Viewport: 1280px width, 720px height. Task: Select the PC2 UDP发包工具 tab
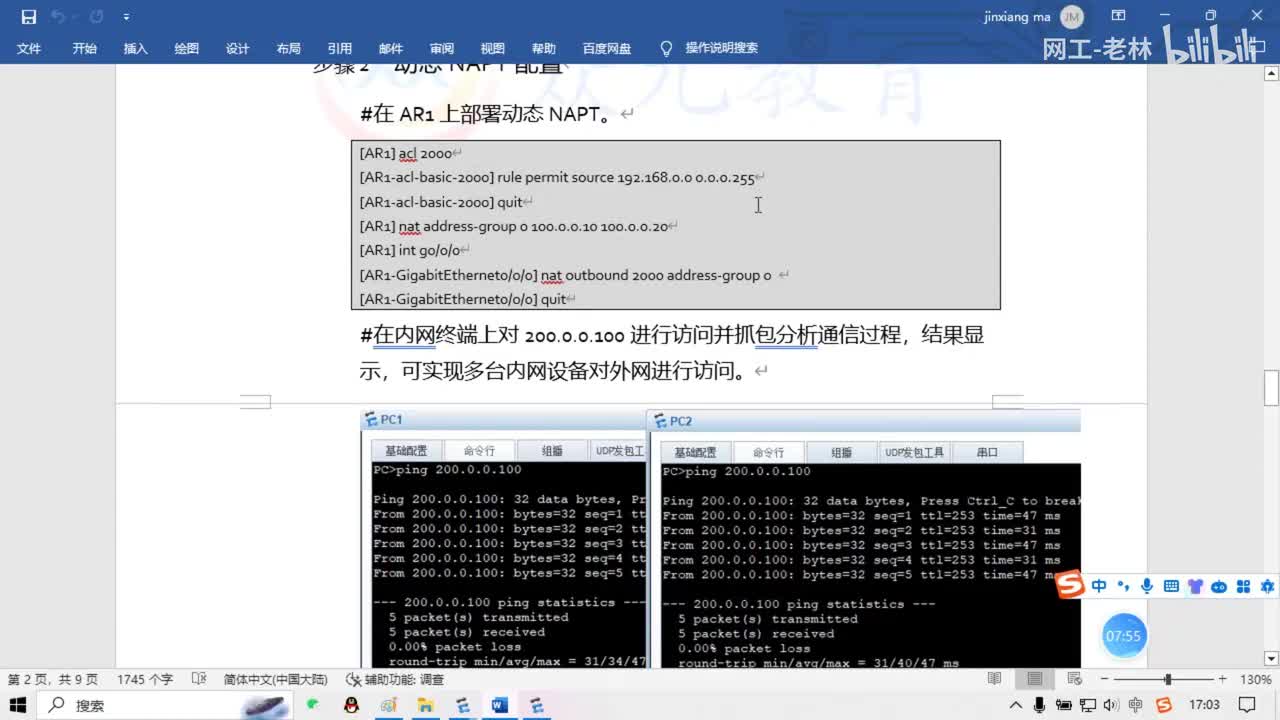coord(914,452)
